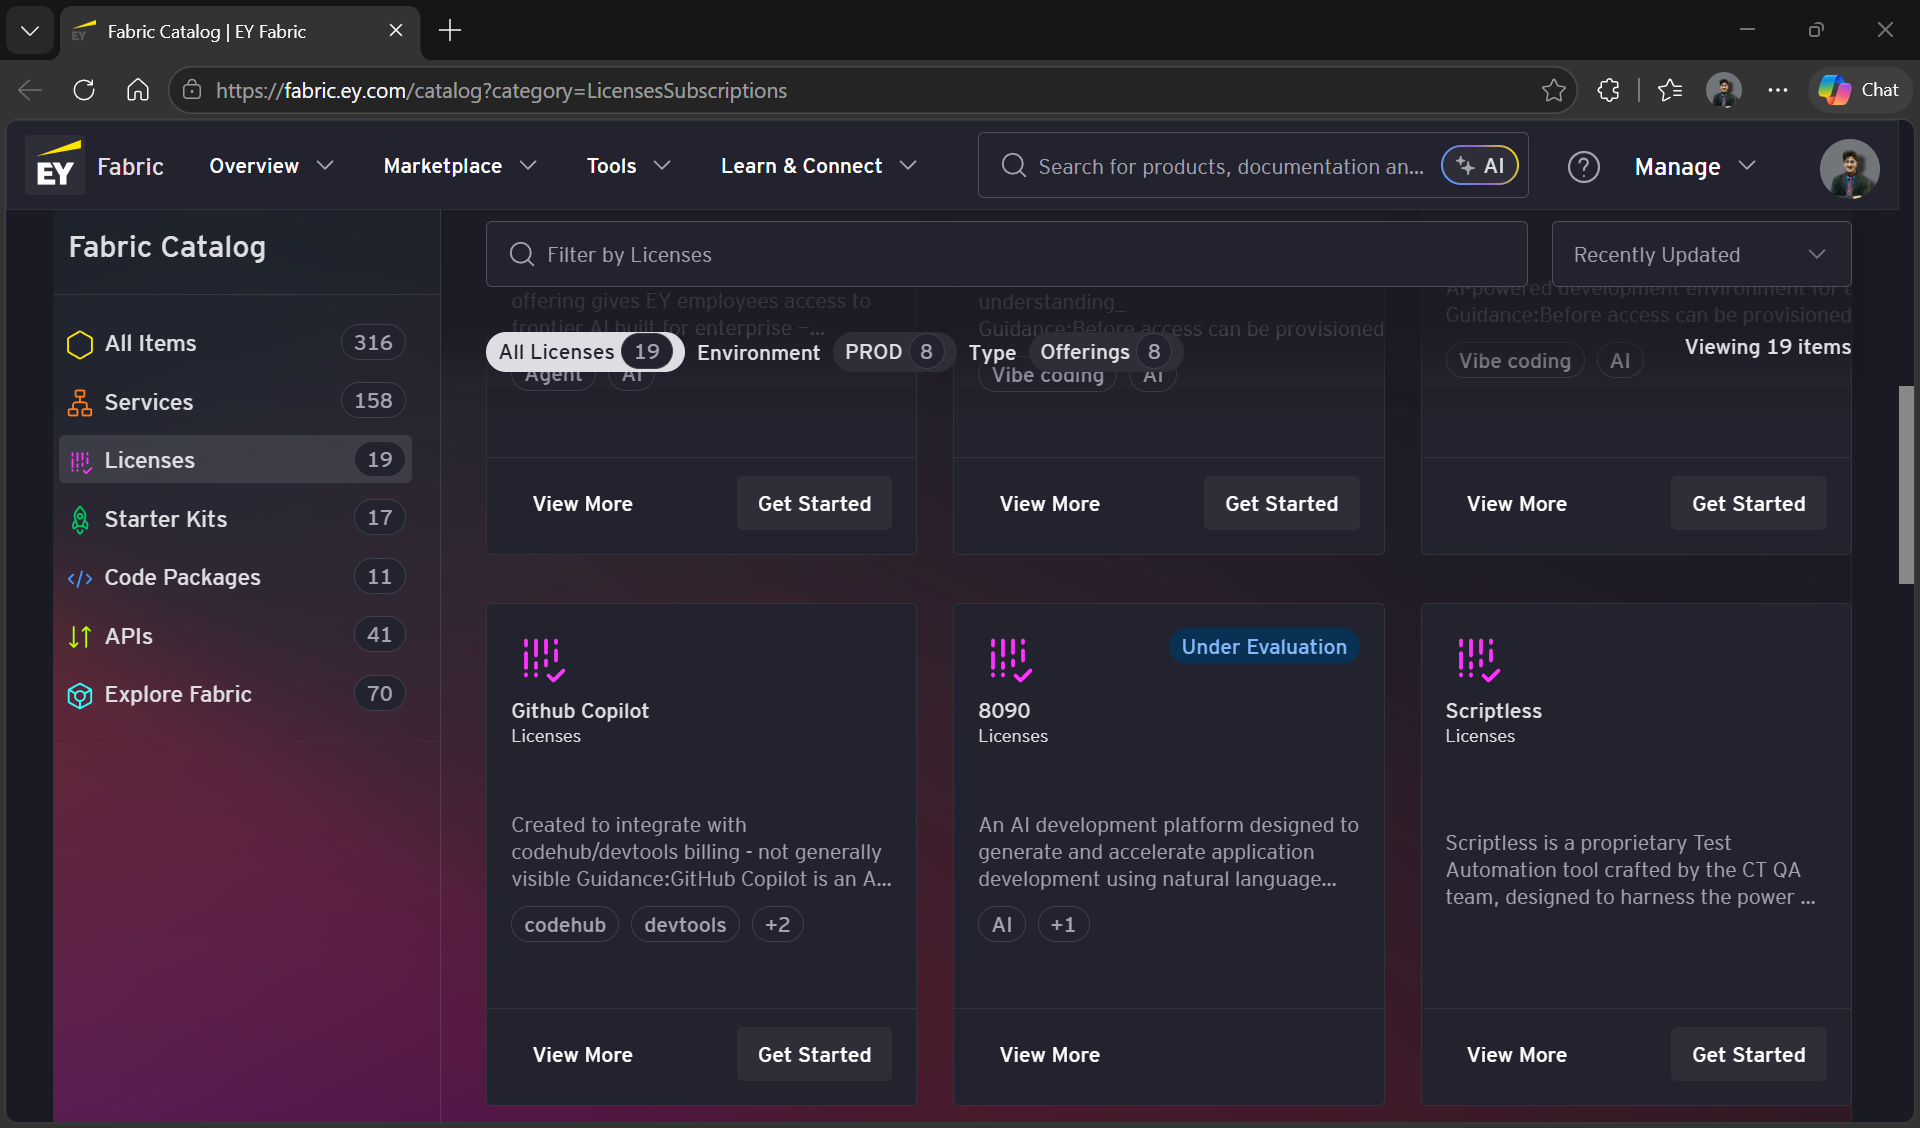Click the EY logo icon

pyautogui.click(x=55, y=165)
